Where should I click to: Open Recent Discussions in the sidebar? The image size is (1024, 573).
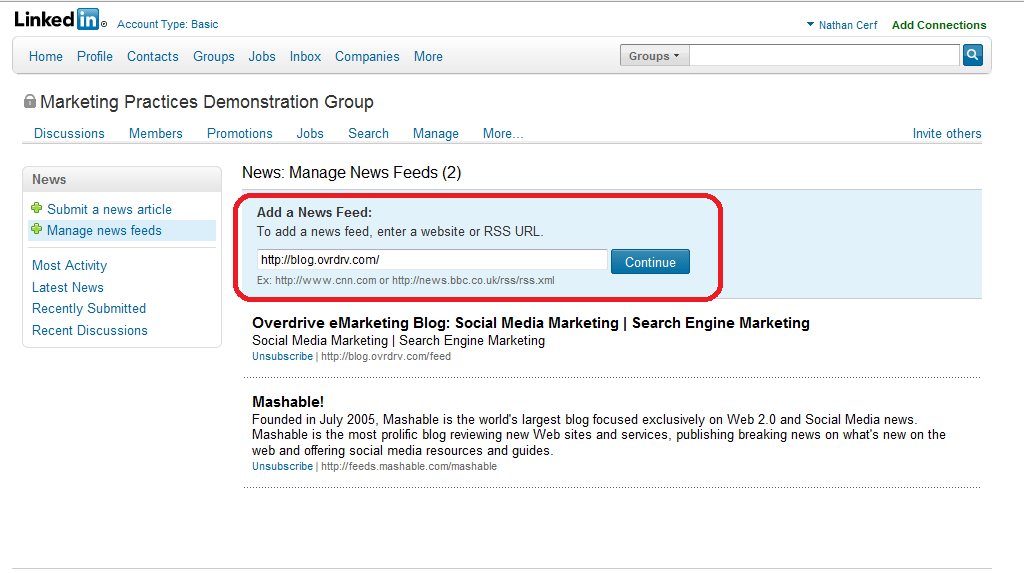[89, 331]
